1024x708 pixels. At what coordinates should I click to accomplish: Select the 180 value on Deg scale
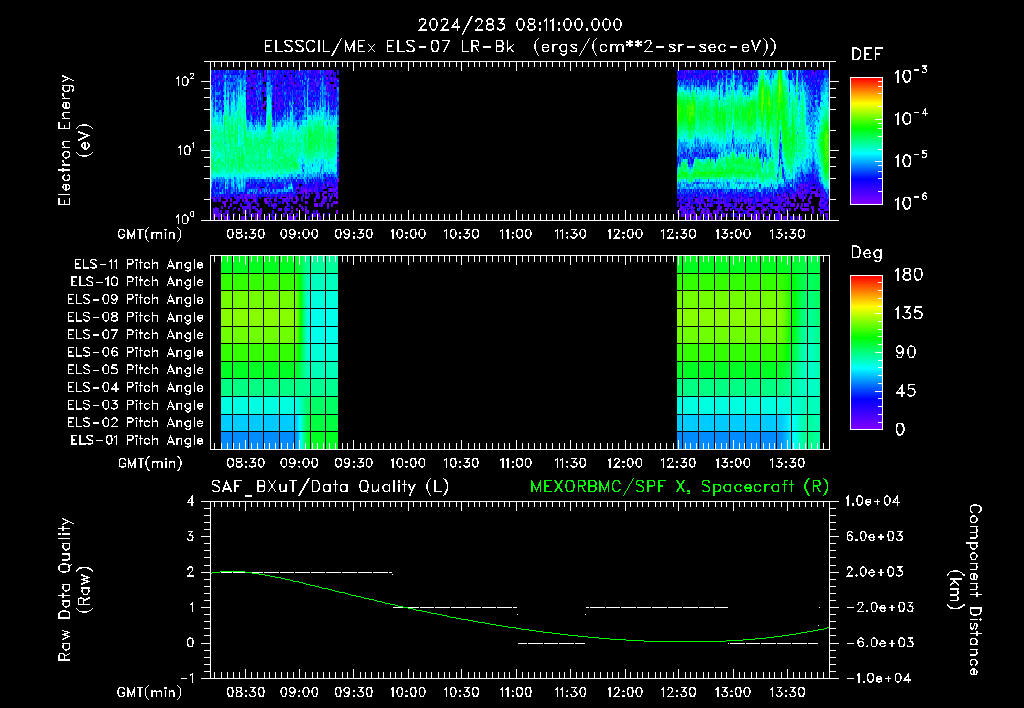coord(908,275)
